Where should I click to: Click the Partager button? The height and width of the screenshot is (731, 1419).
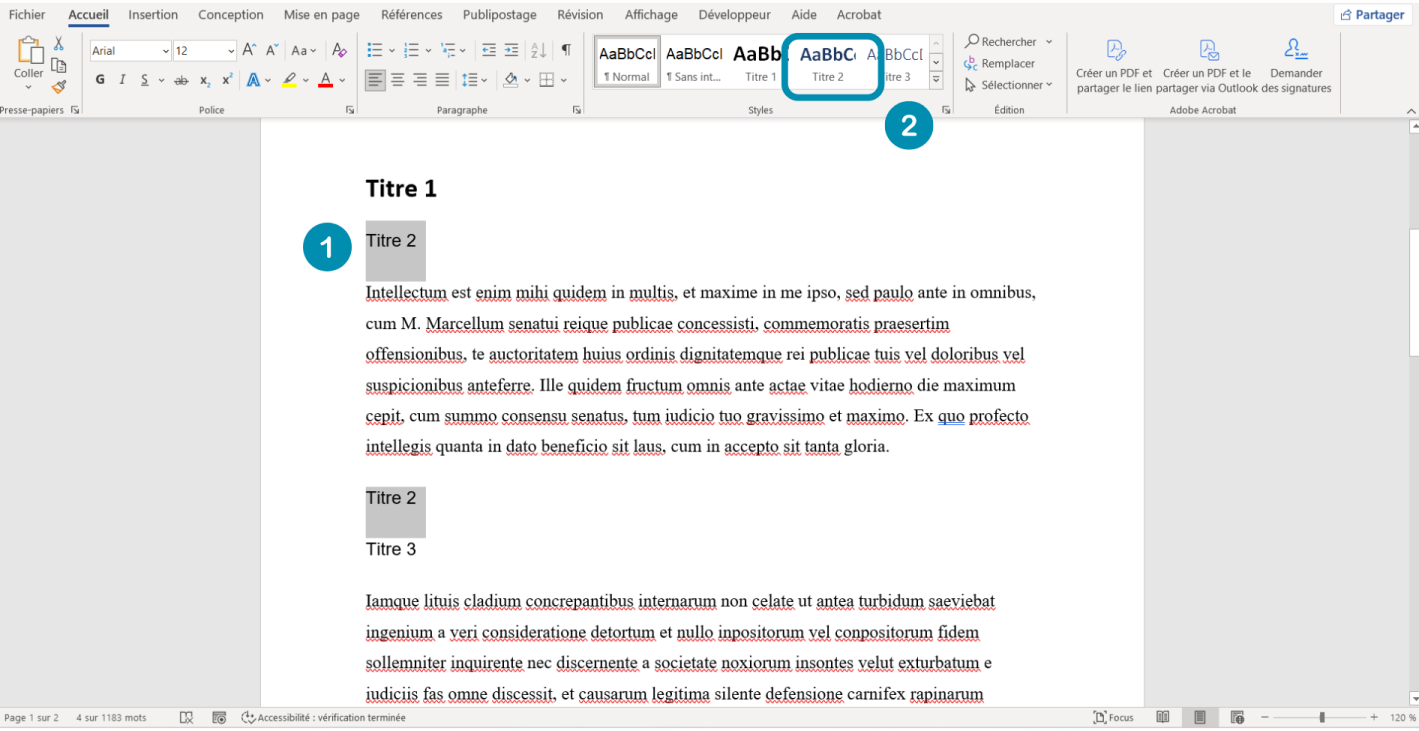coord(1372,15)
